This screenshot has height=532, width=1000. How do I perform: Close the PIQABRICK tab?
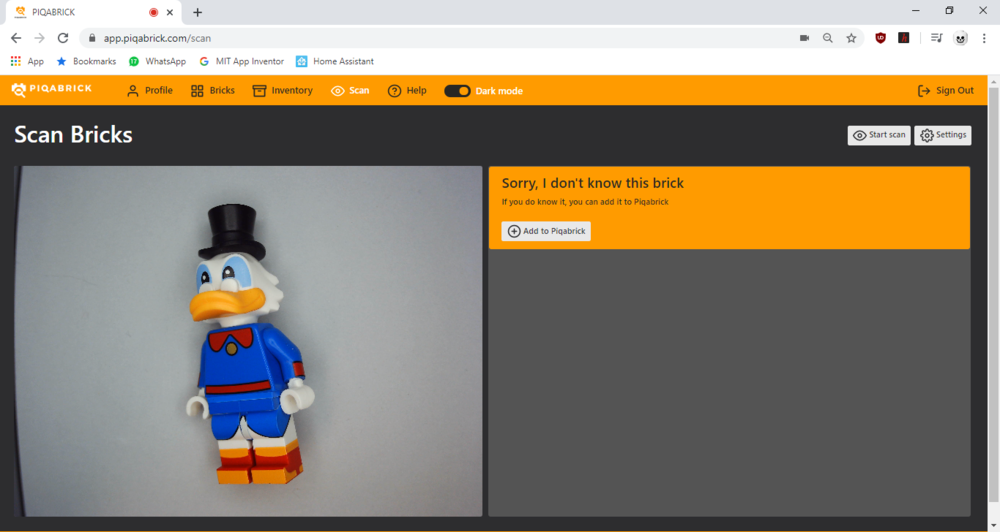(170, 12)
